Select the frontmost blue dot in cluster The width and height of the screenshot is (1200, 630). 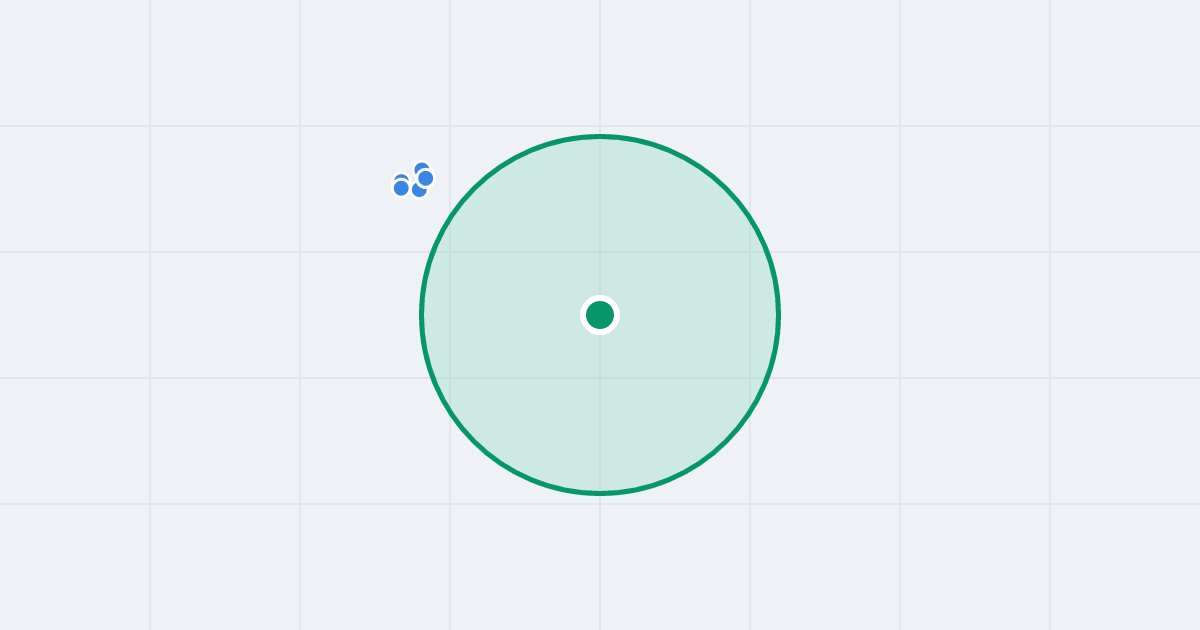point(425,178)
